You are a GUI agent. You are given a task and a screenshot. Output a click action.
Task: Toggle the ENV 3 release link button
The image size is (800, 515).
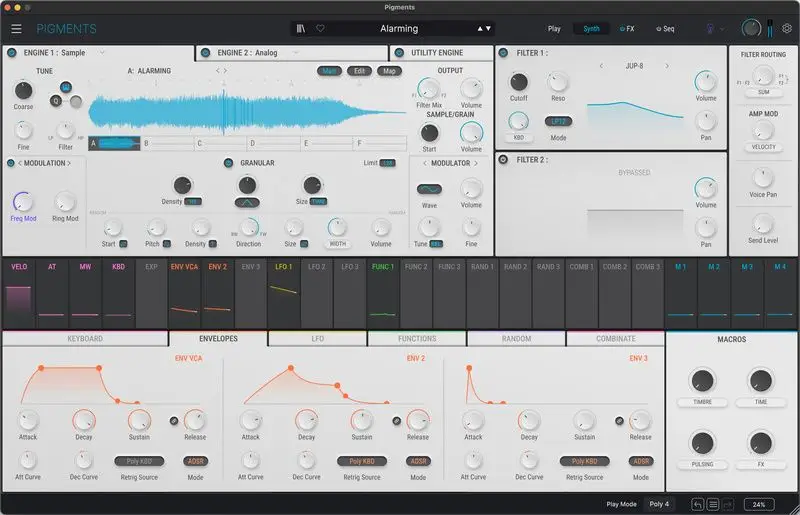pos(619,421)
